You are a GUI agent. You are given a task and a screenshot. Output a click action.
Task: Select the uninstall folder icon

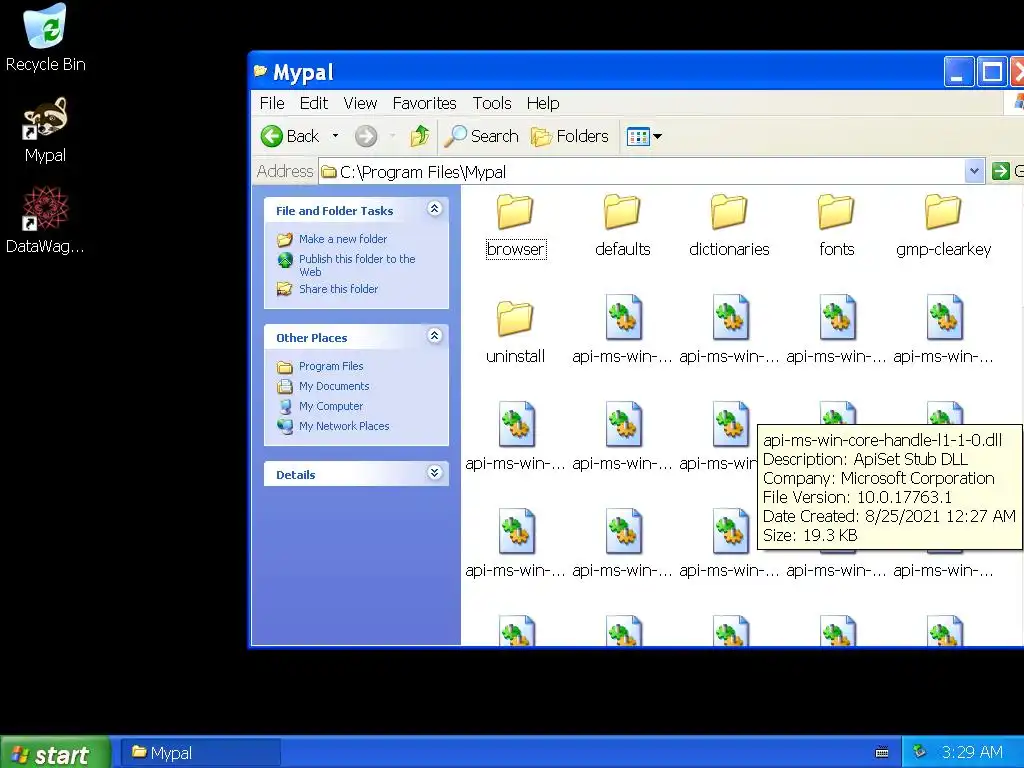pos(515,319)
